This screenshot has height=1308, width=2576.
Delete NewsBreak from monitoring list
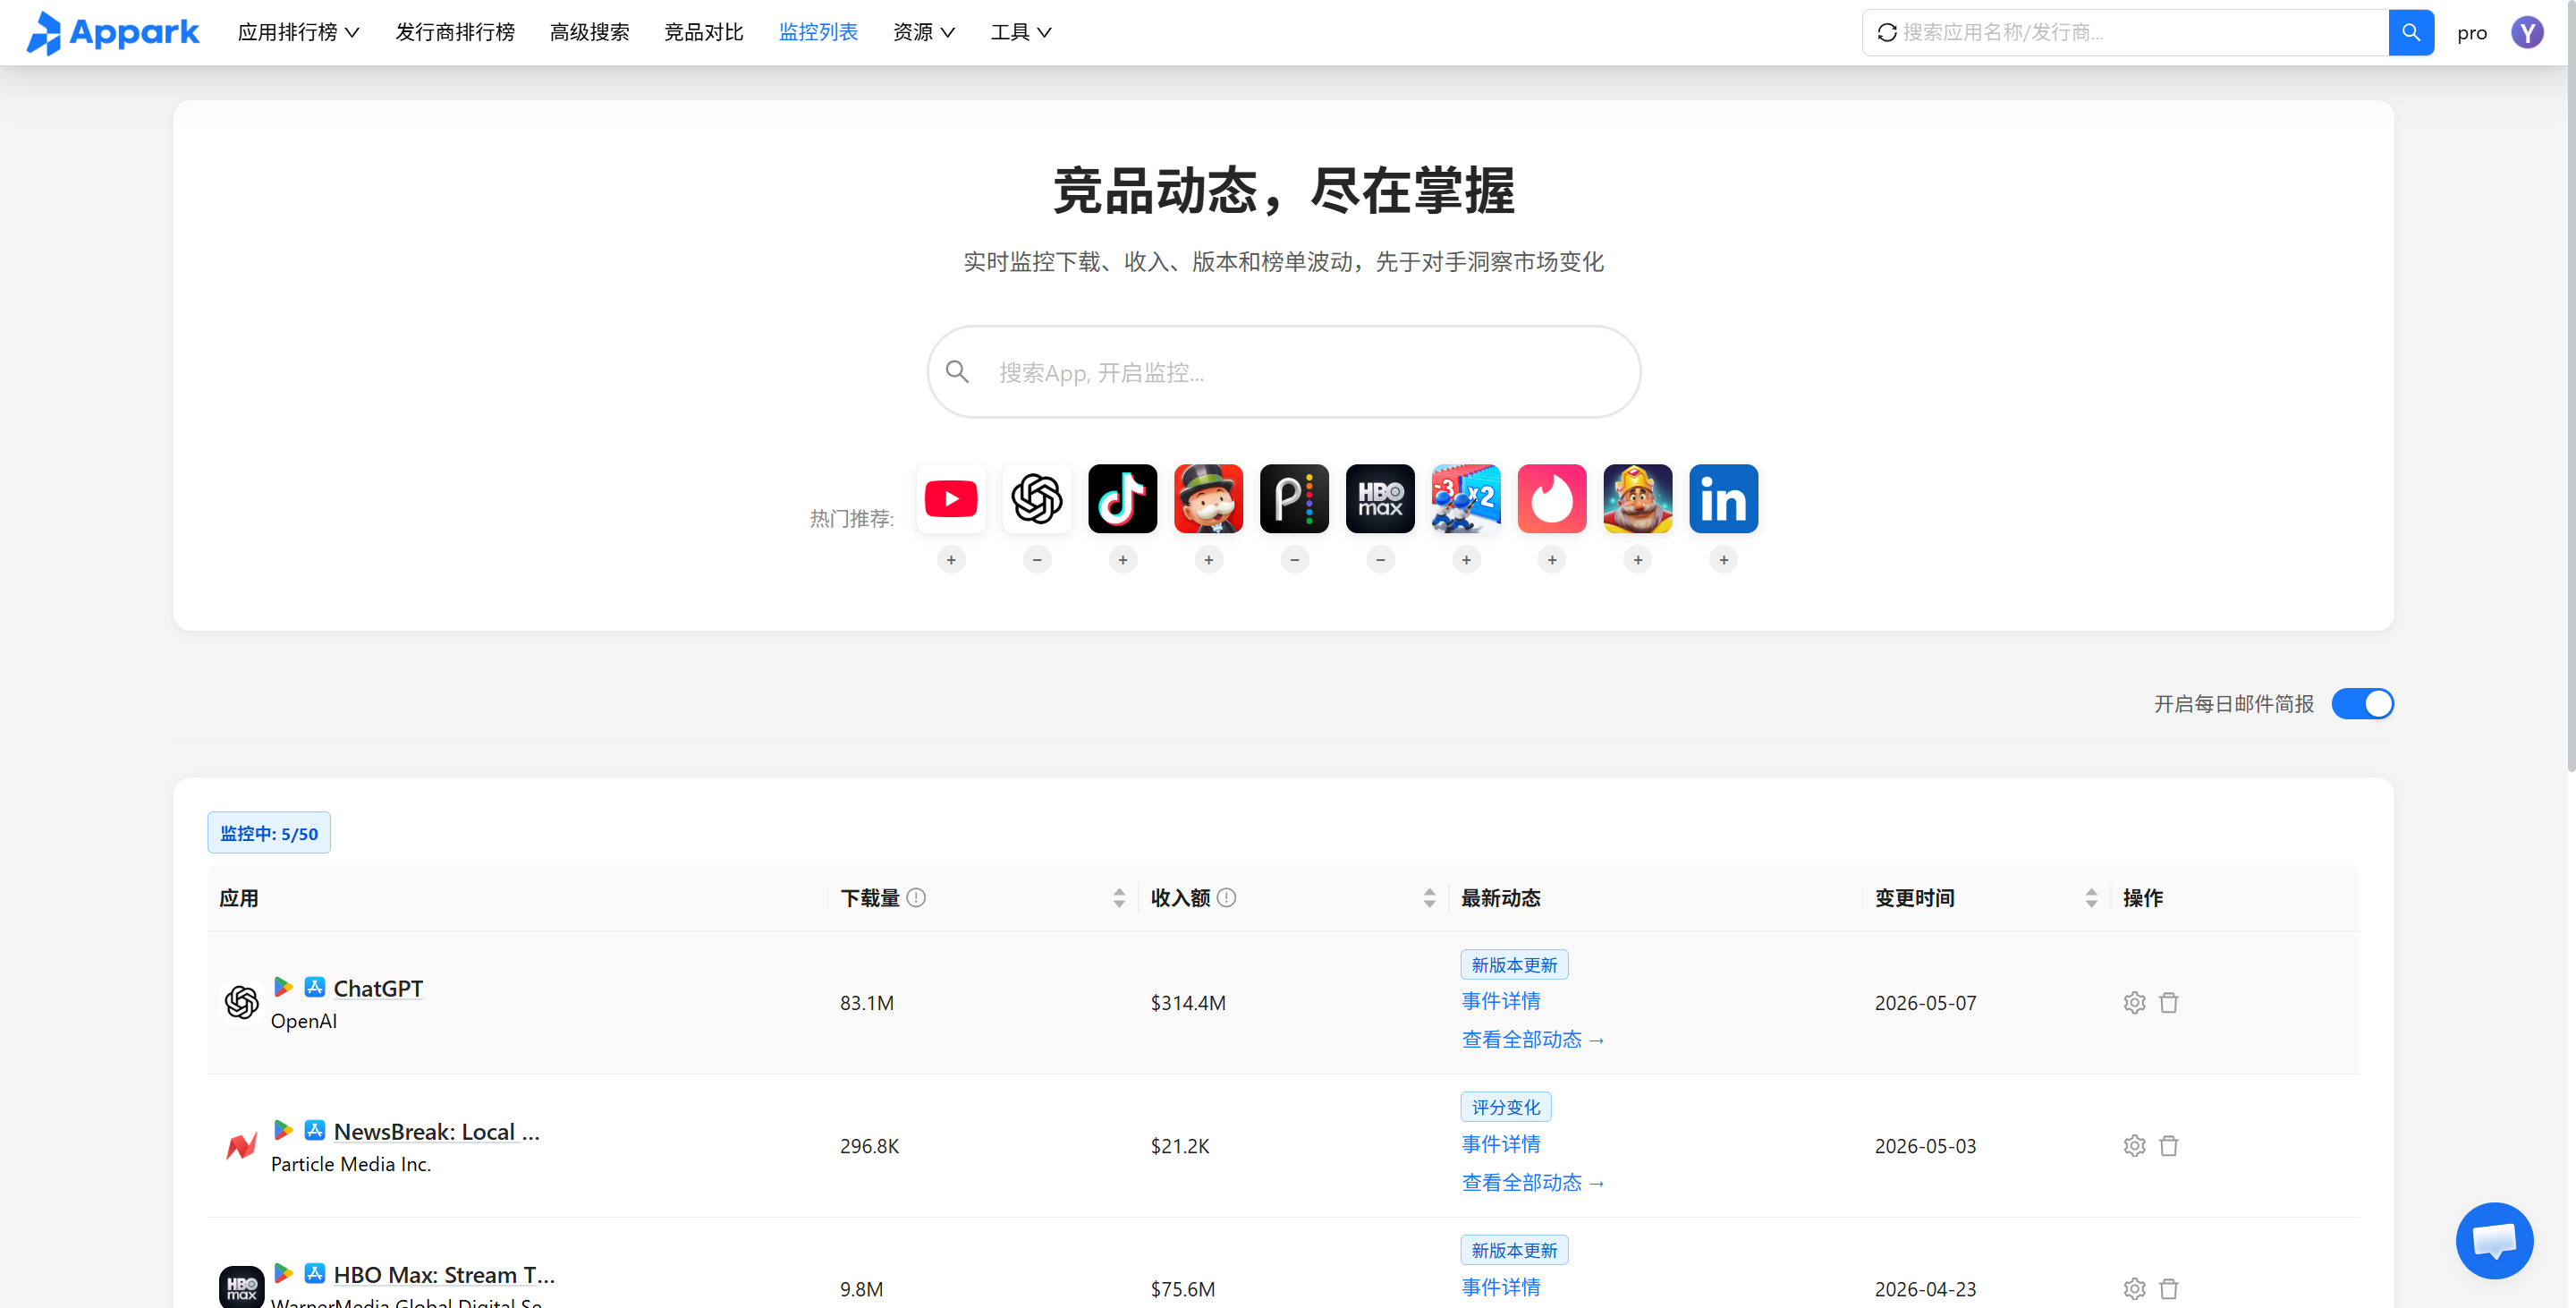pyautogui.click(x=2169, y=1146)
